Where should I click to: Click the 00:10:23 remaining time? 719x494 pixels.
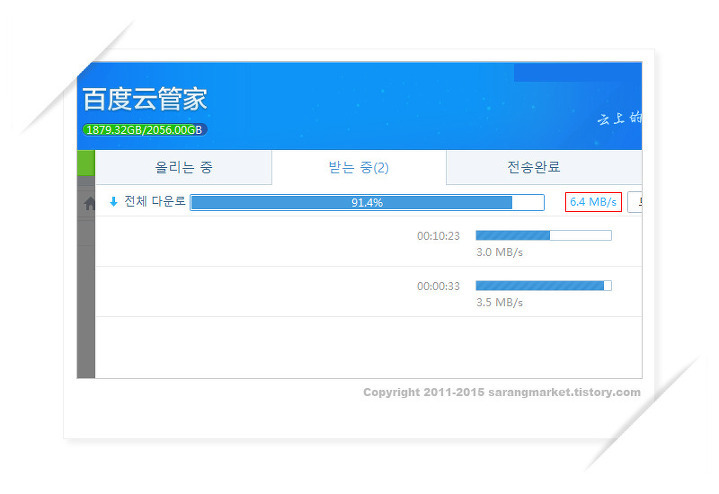(x=438, y=236)
